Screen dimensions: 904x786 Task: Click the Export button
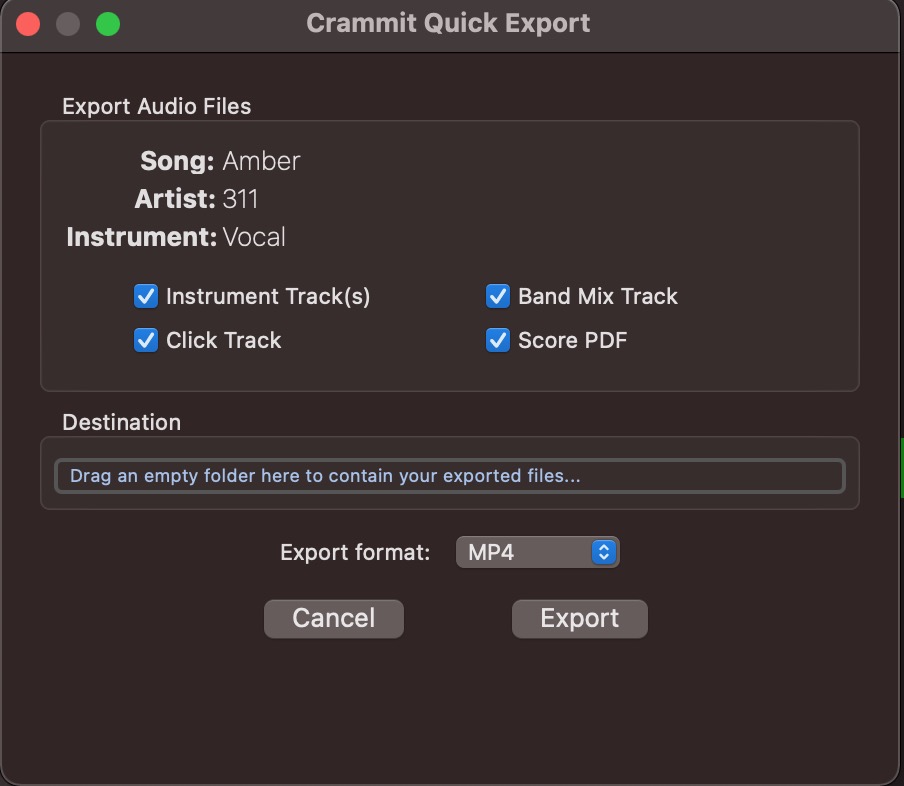point(579,618)
